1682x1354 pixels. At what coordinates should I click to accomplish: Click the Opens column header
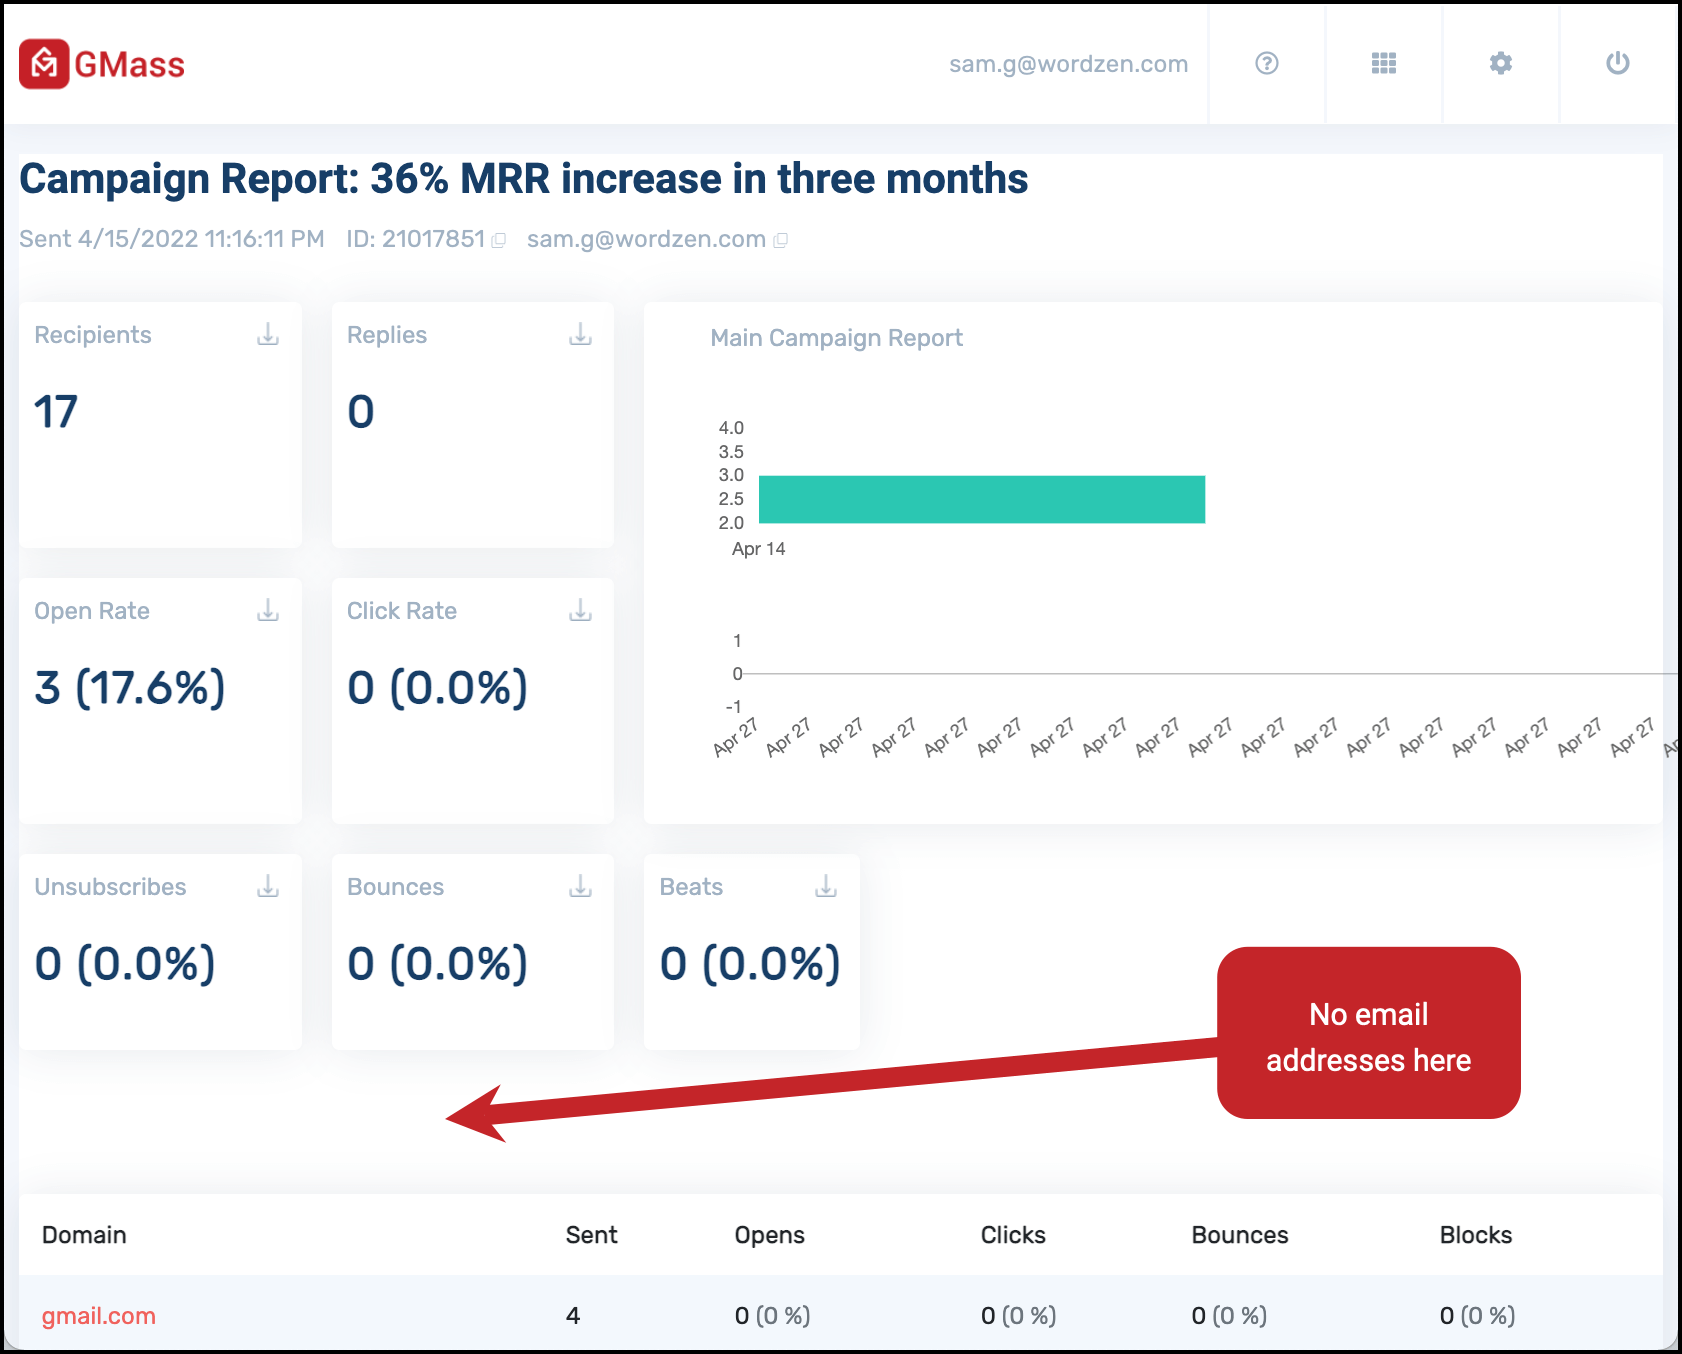769,1235
